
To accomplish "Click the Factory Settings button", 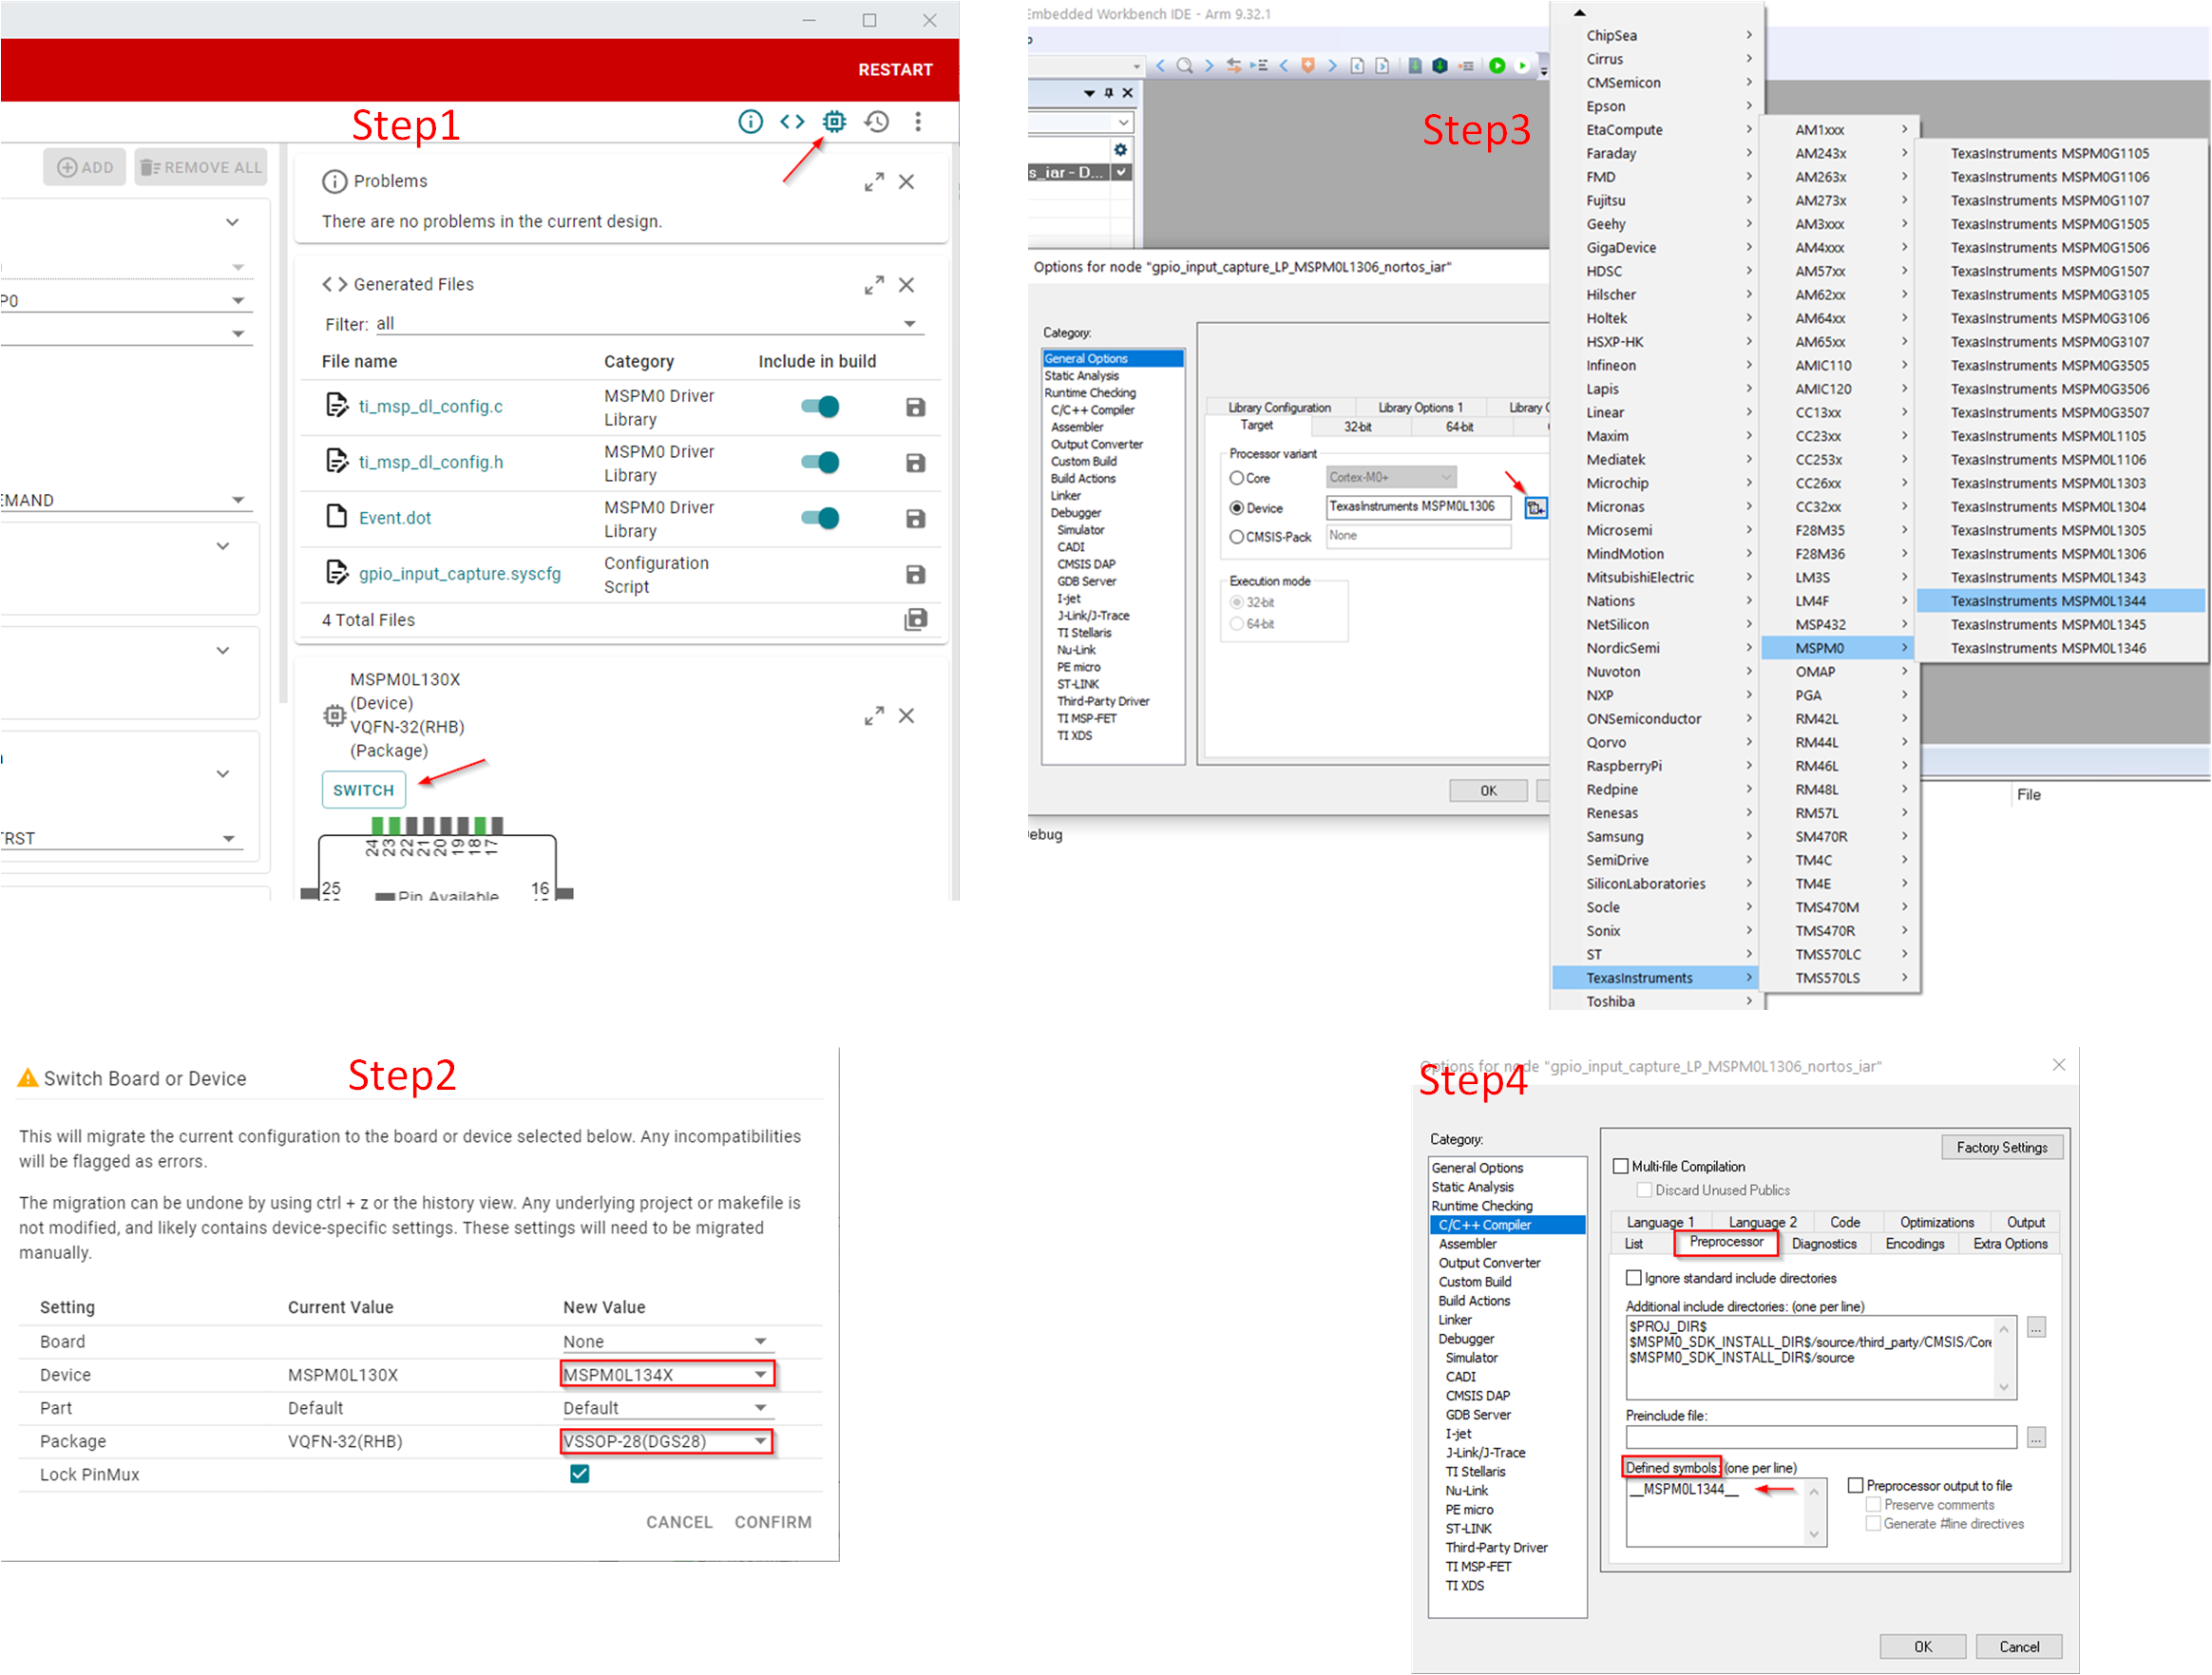I will [2002, 1148].
